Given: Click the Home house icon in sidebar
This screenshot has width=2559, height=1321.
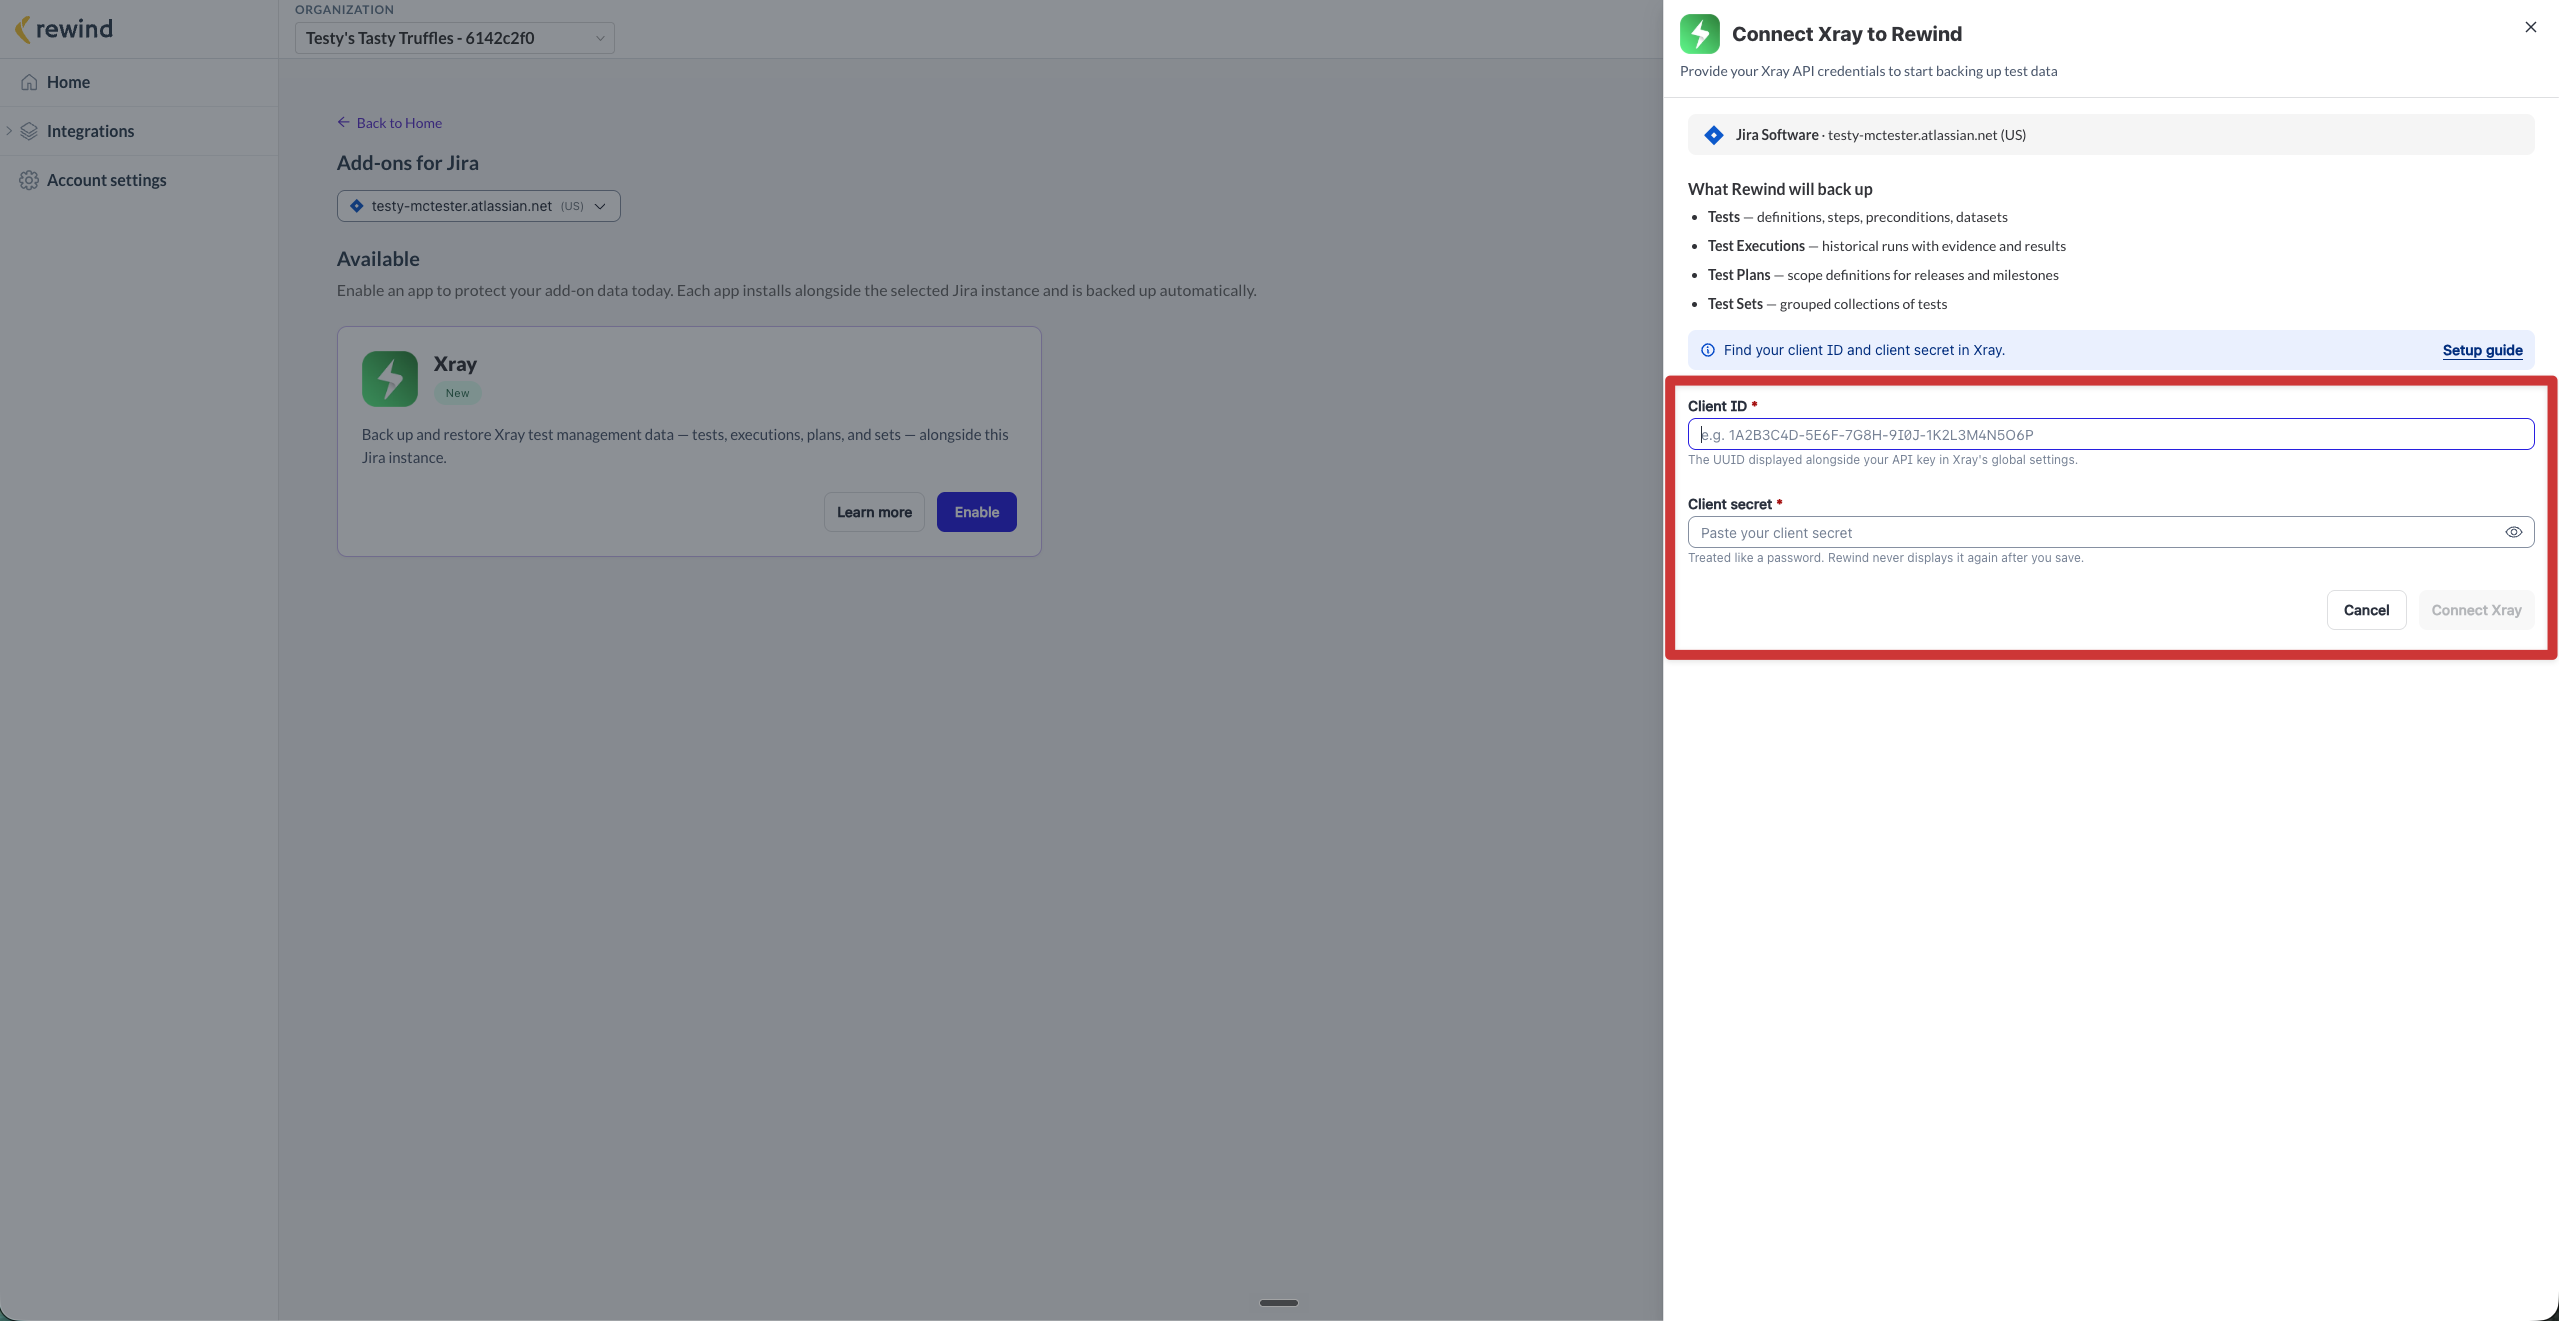Looking at the screenshot, I should pos(29,82).
